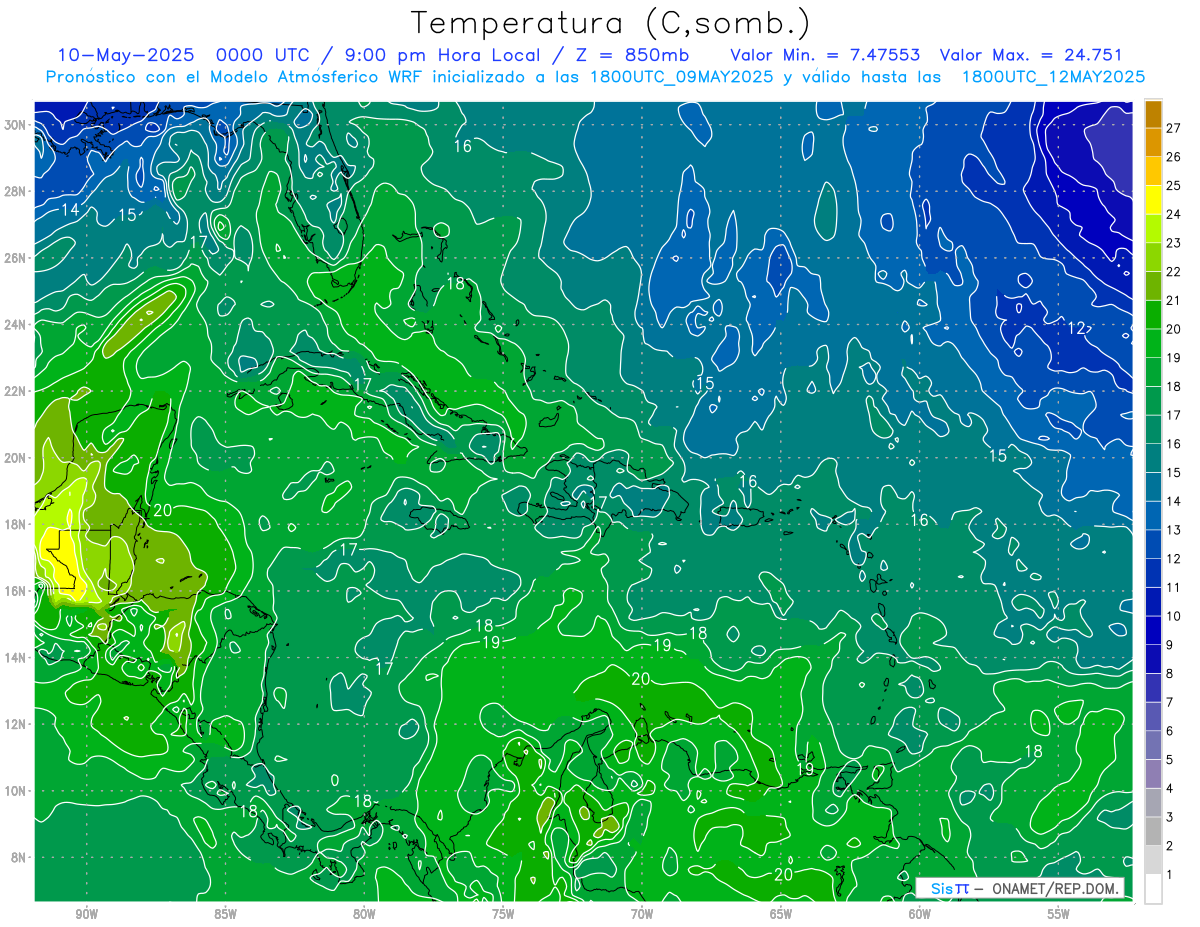Click the SisPi ONAMET/REP.DOM. logo box
The height and width of the screenshot is (927, 1200).
click(x=1020, y=888)
